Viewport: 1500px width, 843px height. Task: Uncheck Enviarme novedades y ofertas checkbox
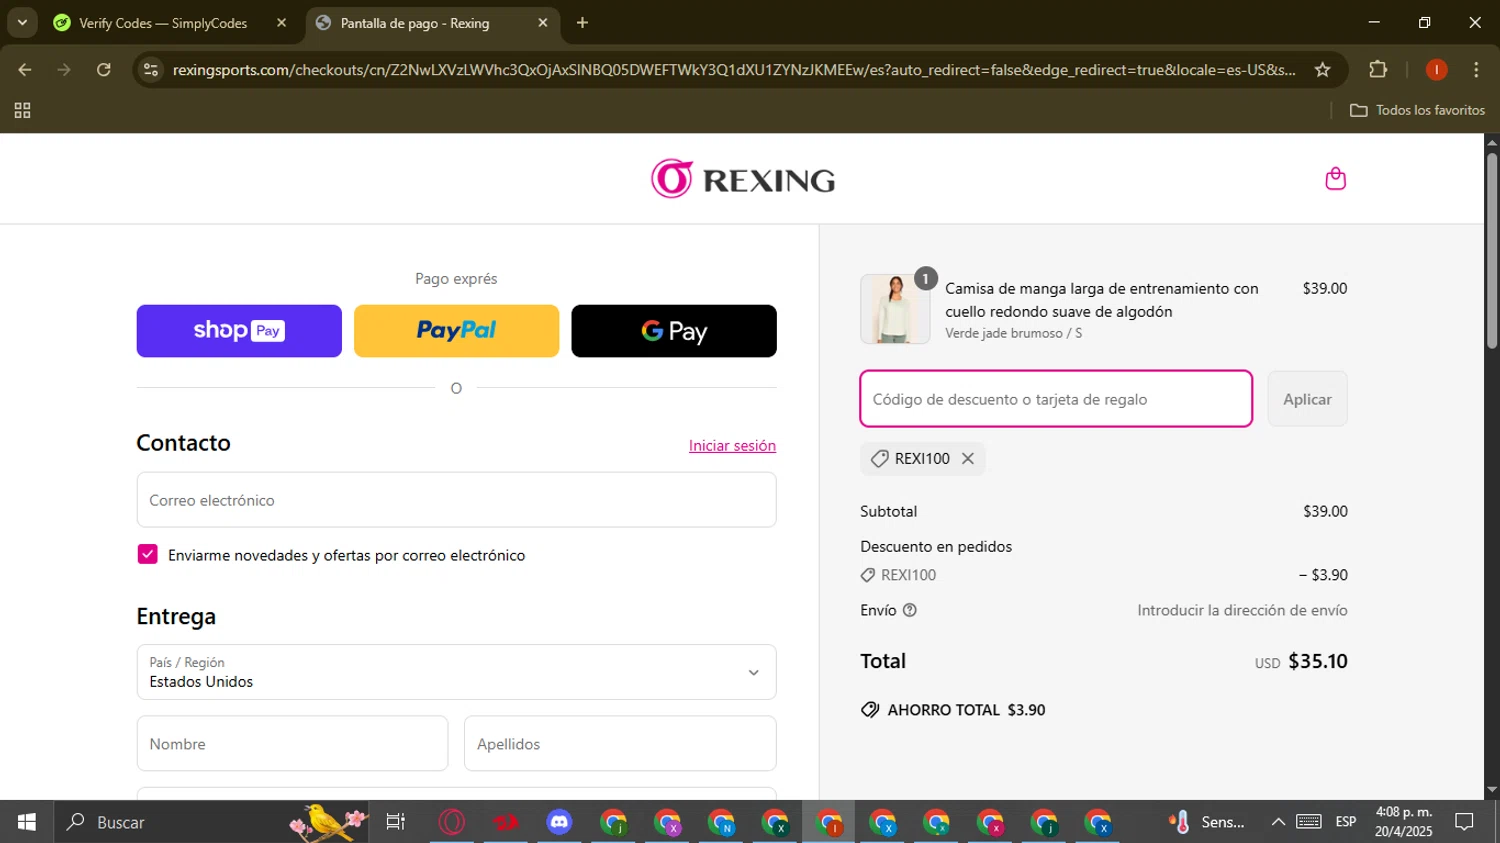[x=148, y=555]
